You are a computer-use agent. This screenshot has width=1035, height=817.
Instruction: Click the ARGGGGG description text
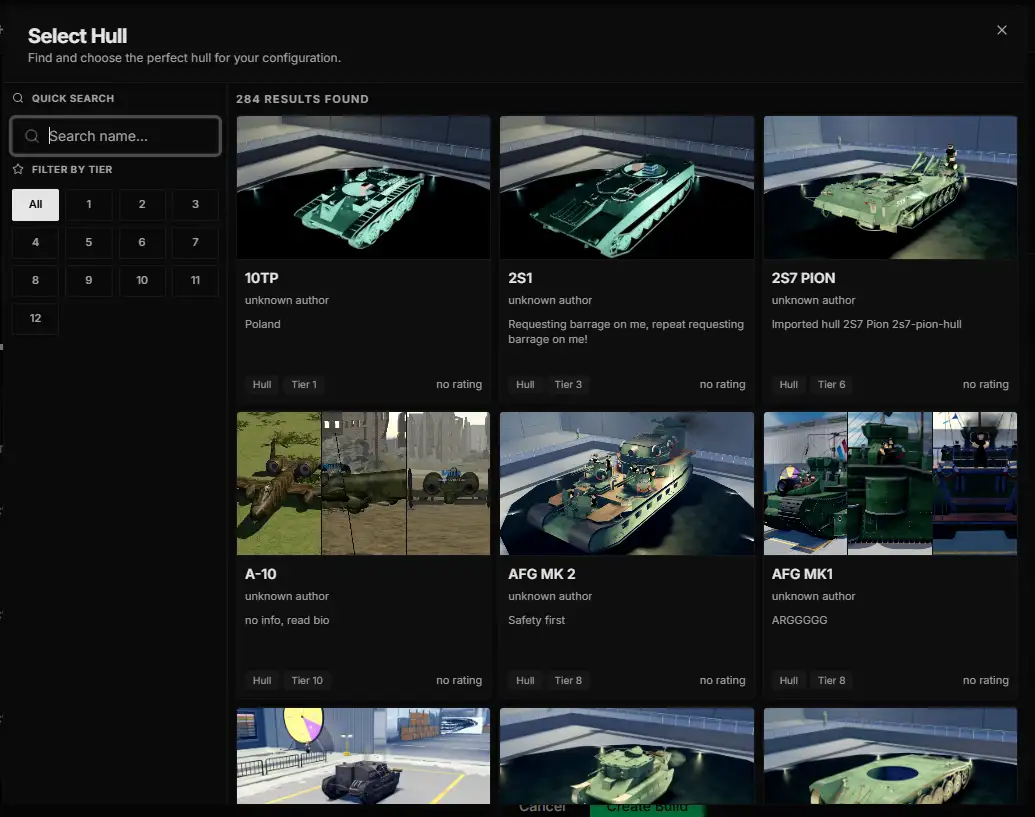(799, 620)
